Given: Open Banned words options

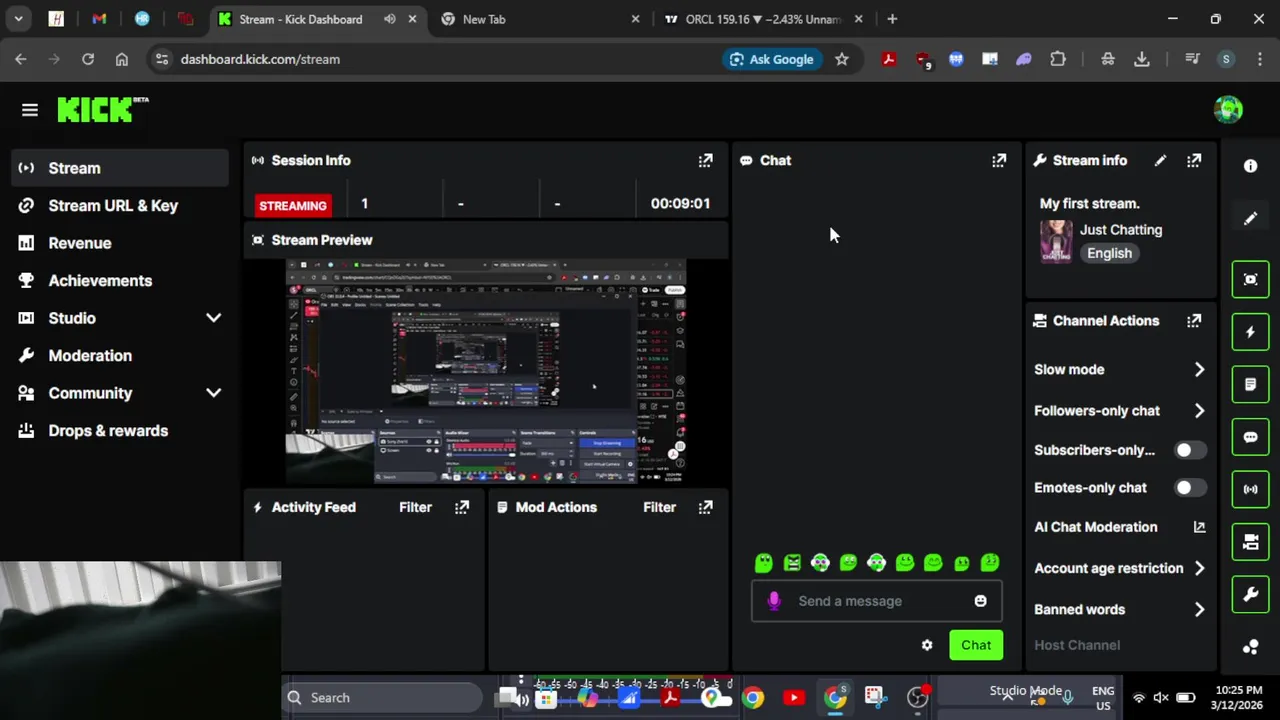Looking at the screenshot, I should (x=1120, y=609).
